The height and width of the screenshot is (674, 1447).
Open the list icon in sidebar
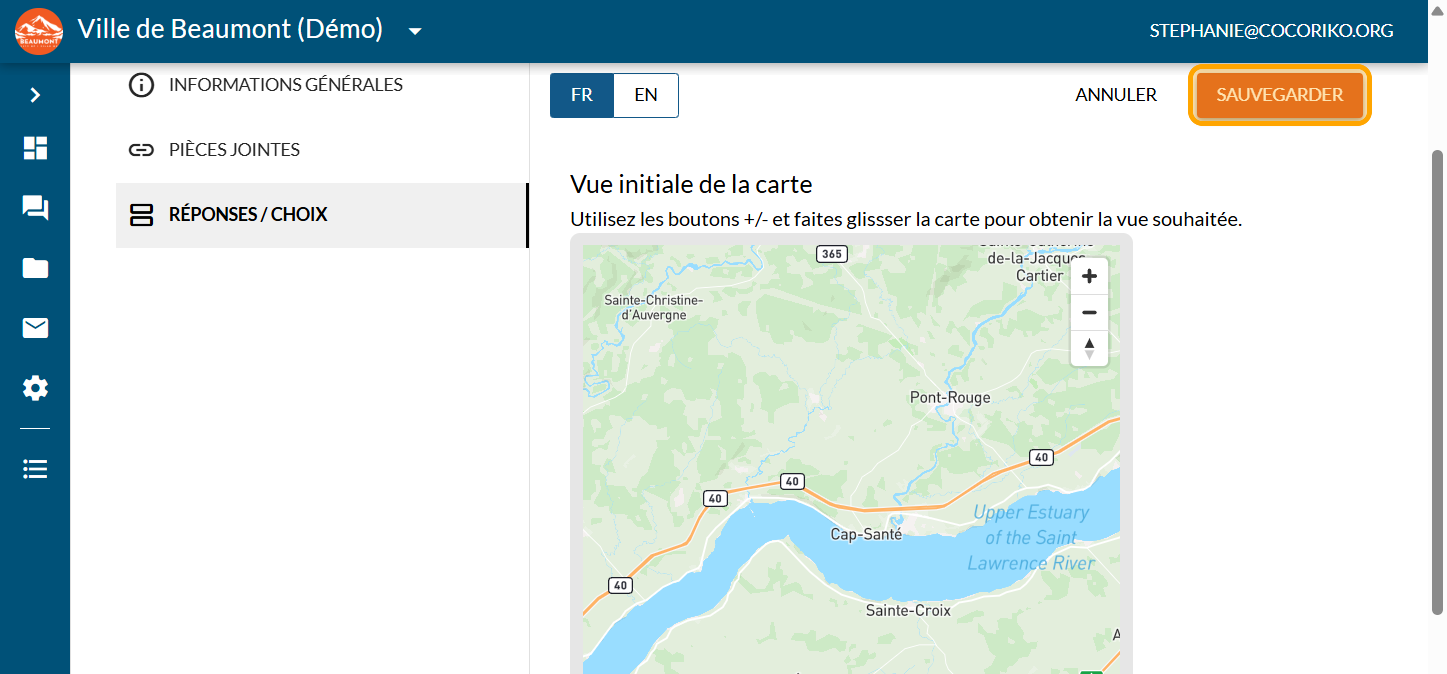tap(35, 469)
